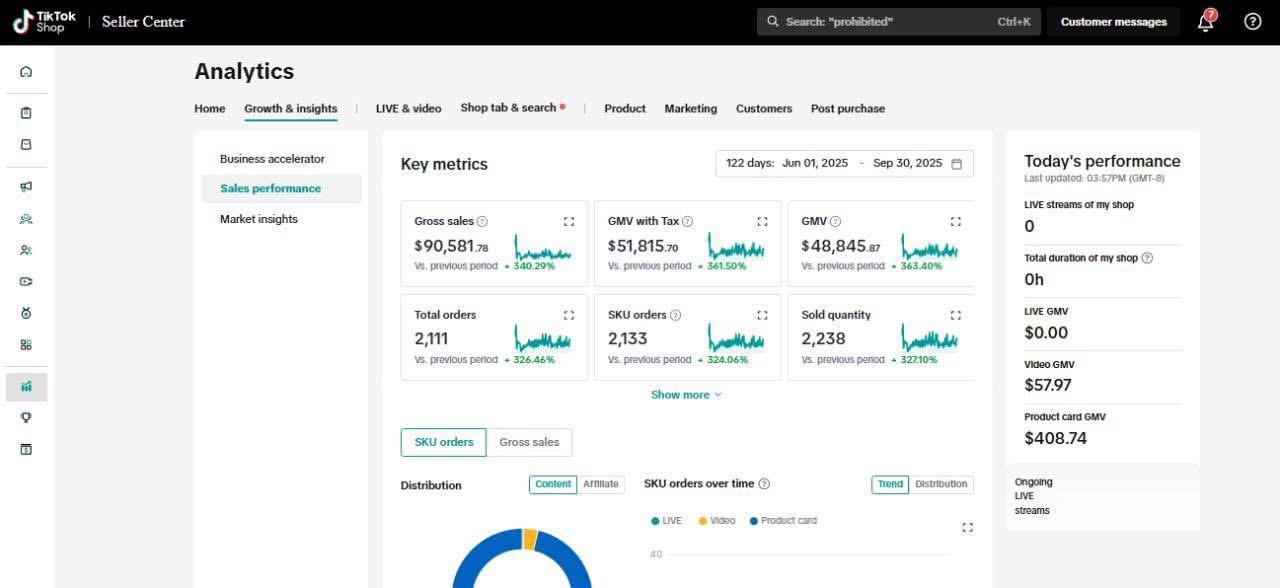Screen dimensions: 1280x588
Task: Toggle distribution to Affiliate
Action: point(601,484)
